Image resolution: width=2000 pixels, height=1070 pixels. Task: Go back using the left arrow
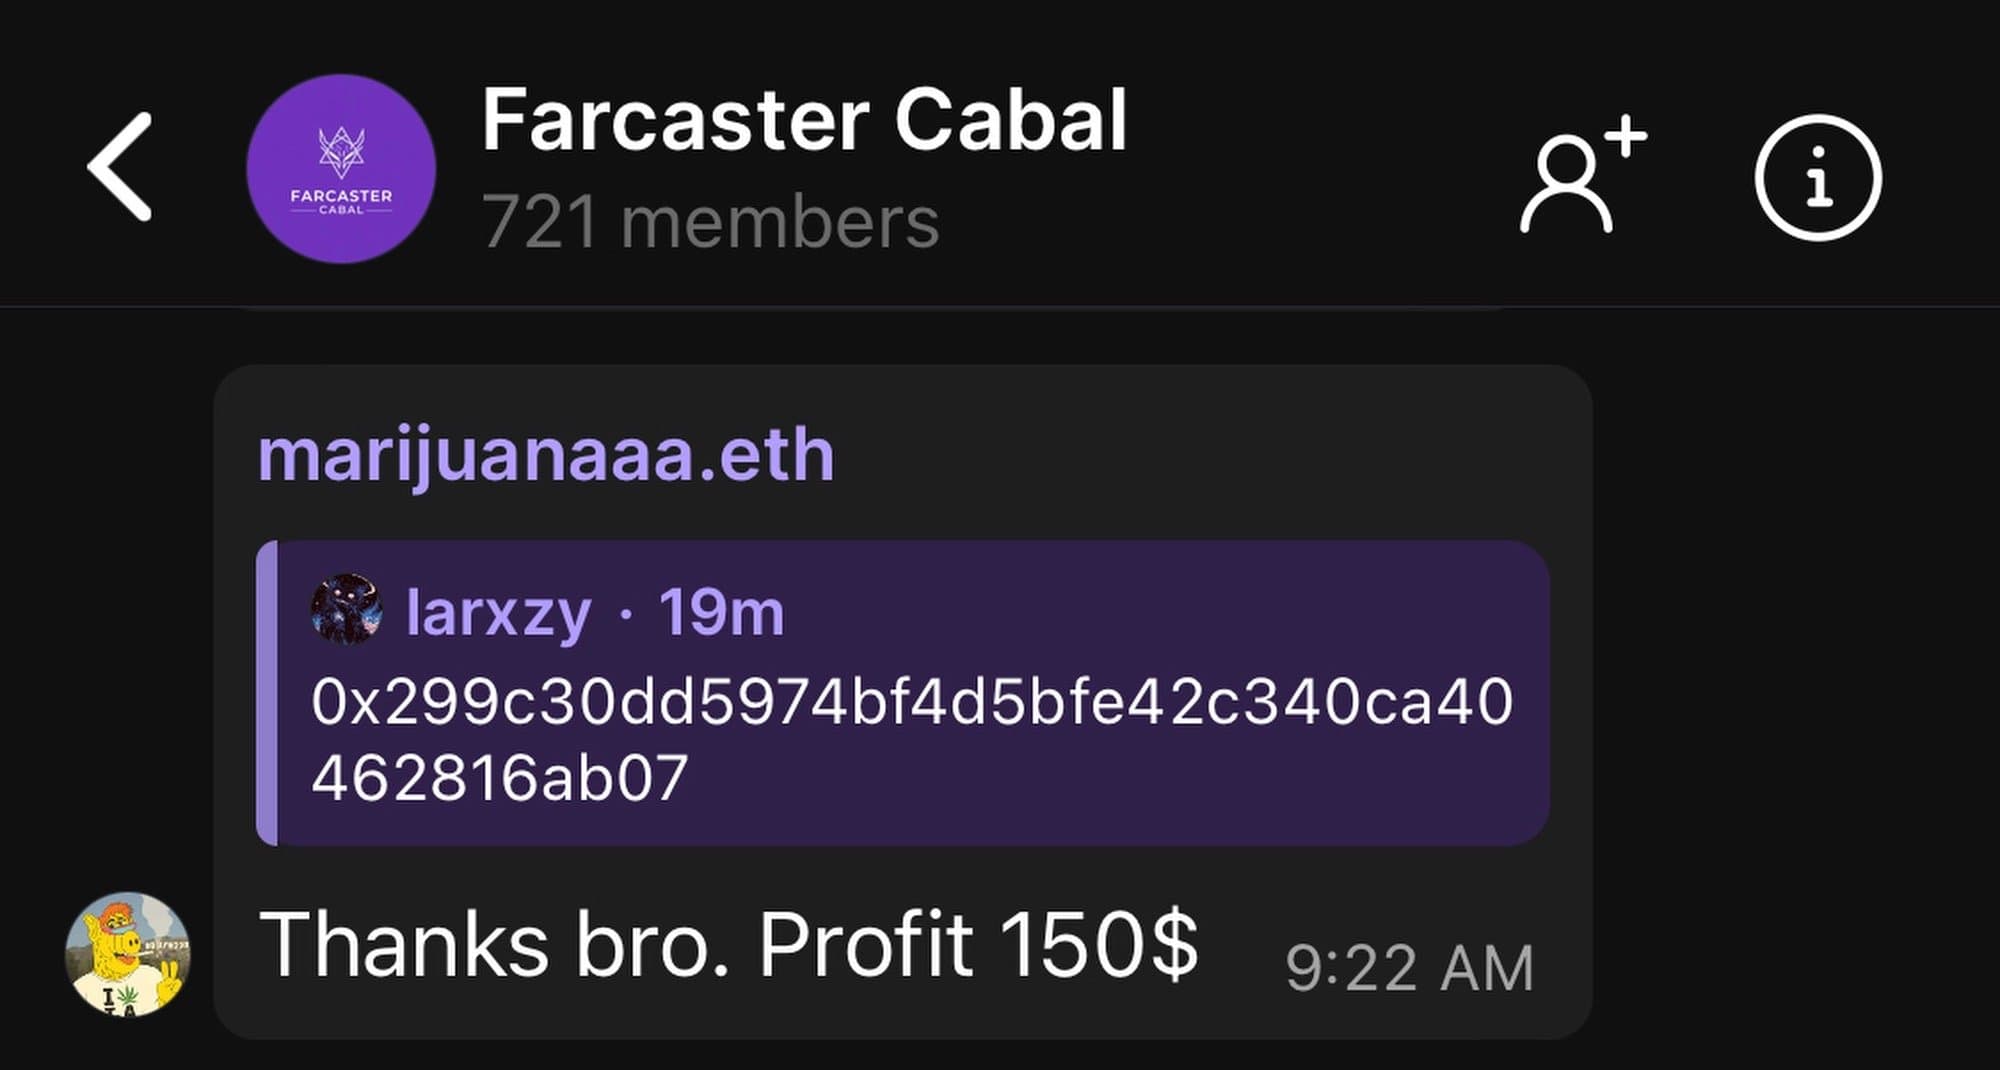(x=120, y=166)
